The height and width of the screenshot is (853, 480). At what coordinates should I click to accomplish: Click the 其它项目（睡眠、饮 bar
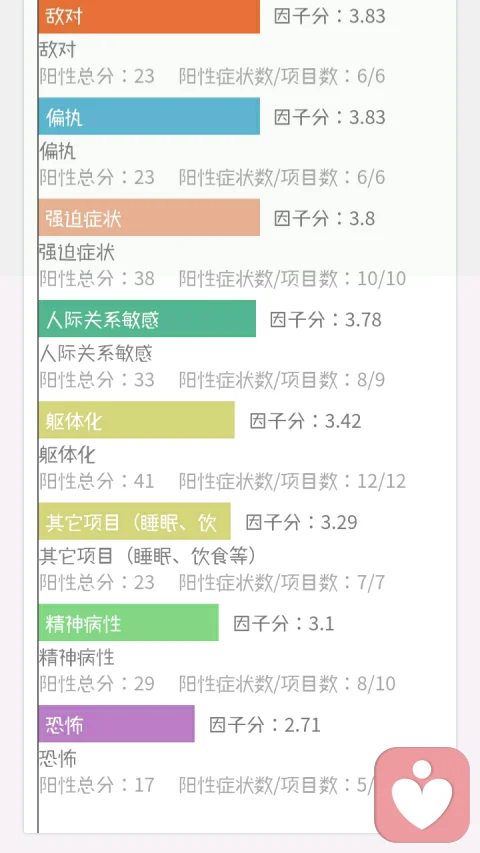[134, 521]
